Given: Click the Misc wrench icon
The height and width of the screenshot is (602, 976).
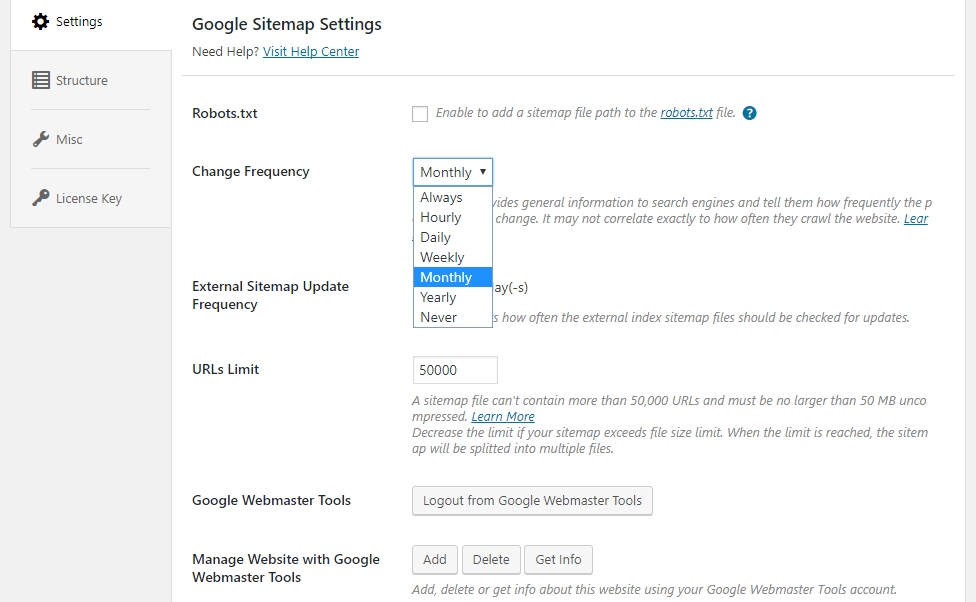Looking at the screenshot, I should pyautogui.click(x=40, y=139).
